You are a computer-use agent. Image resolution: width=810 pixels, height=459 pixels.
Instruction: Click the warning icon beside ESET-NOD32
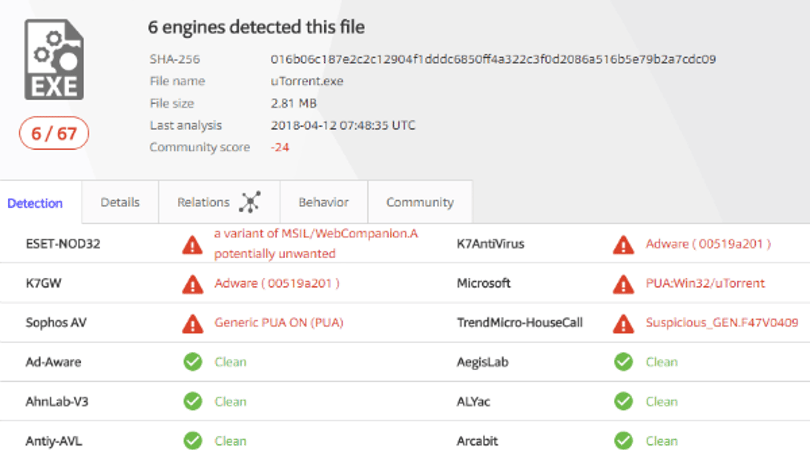point(192,244)
